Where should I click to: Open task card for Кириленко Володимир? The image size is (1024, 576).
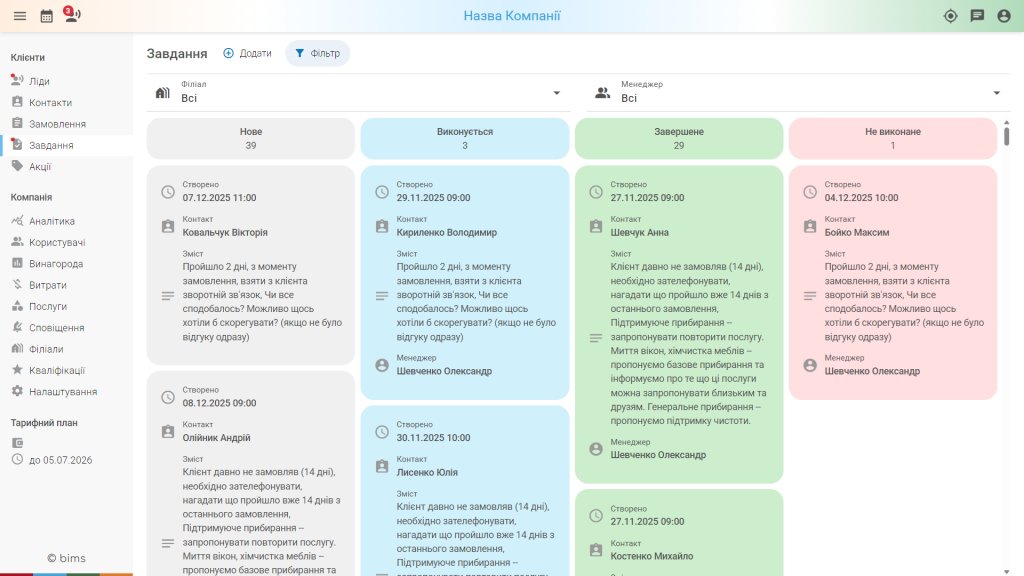tap(465, 282)
